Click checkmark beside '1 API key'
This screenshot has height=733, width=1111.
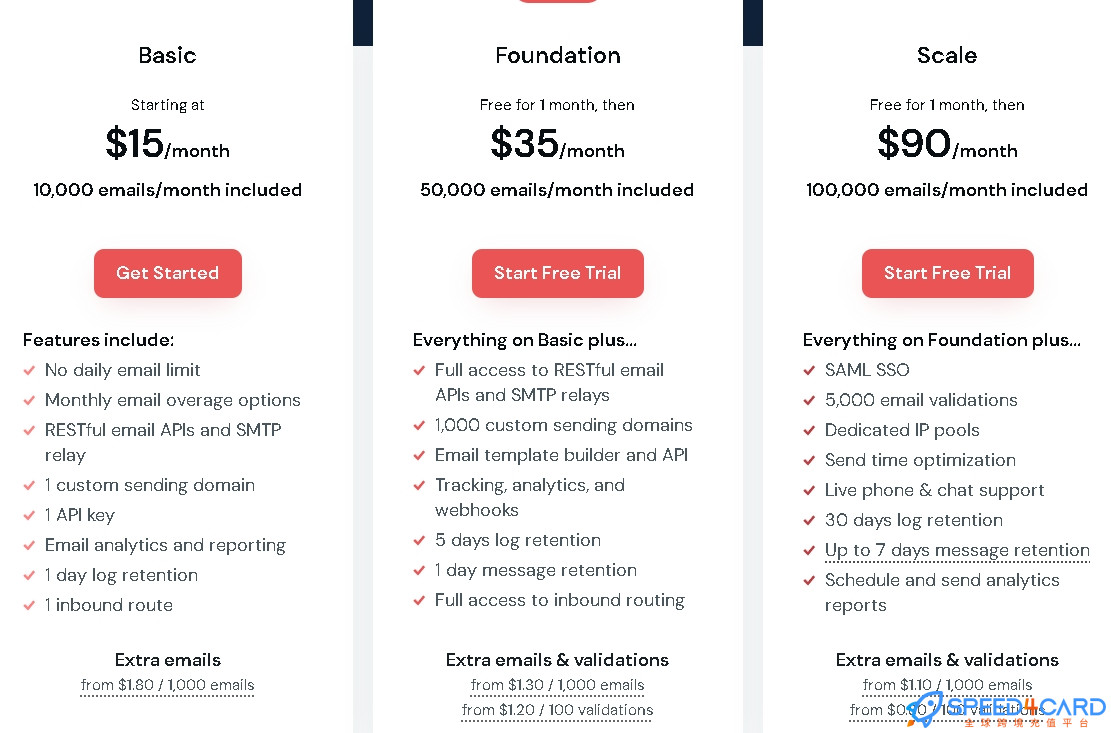(29, 515)
